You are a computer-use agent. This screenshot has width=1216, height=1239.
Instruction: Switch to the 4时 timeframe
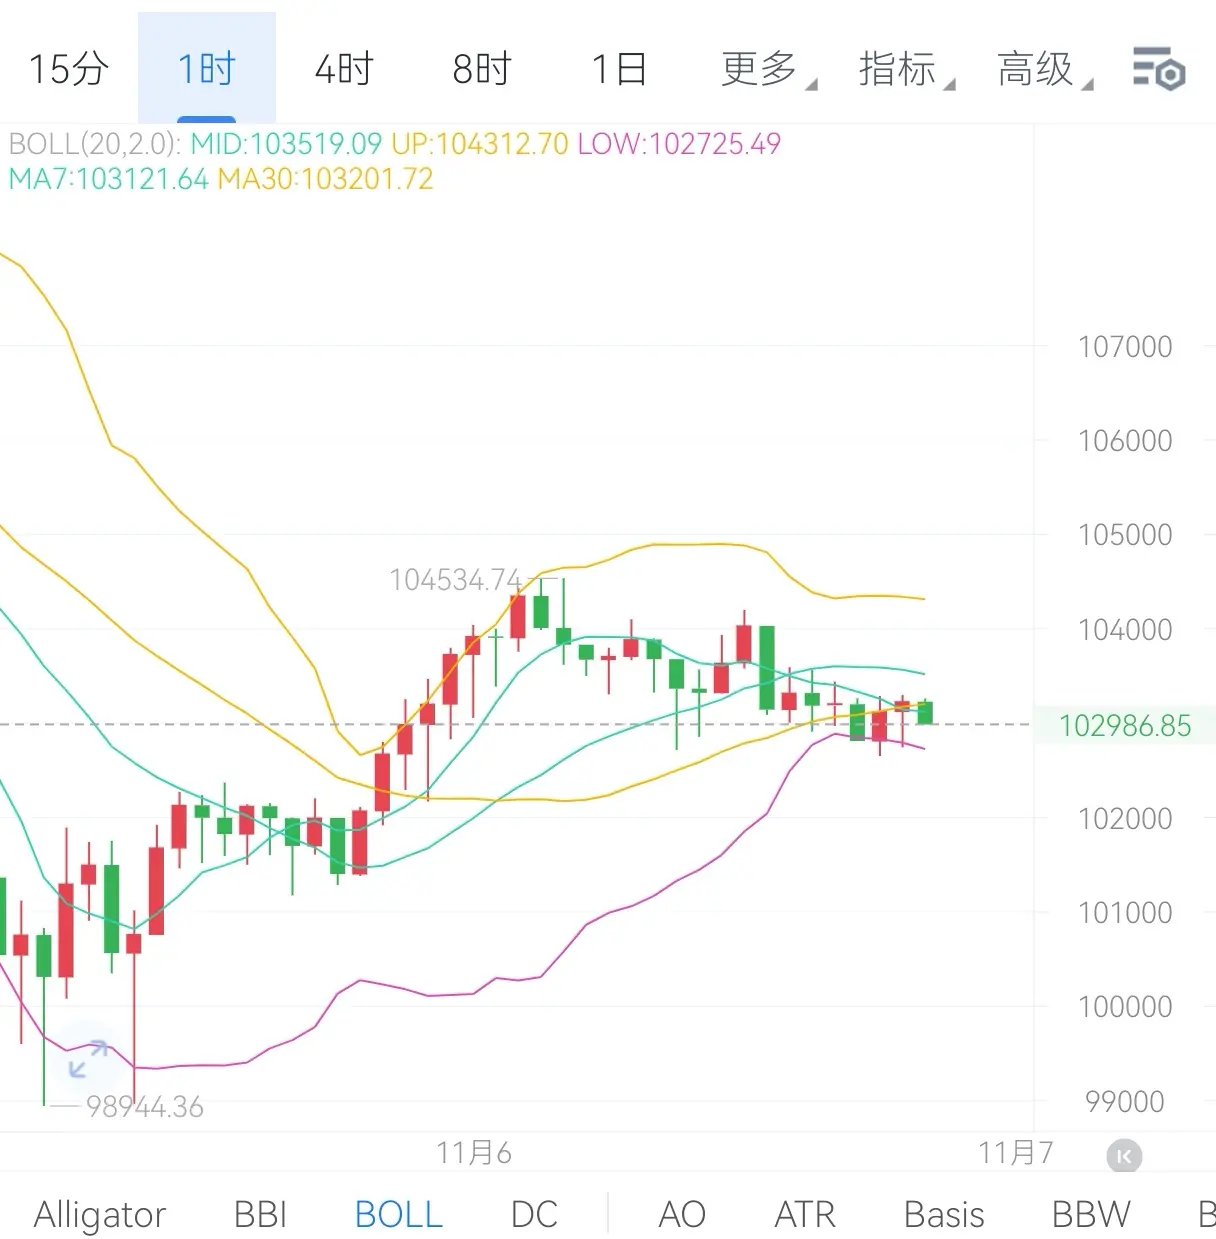pyautogui.click(x=343, y=69)
